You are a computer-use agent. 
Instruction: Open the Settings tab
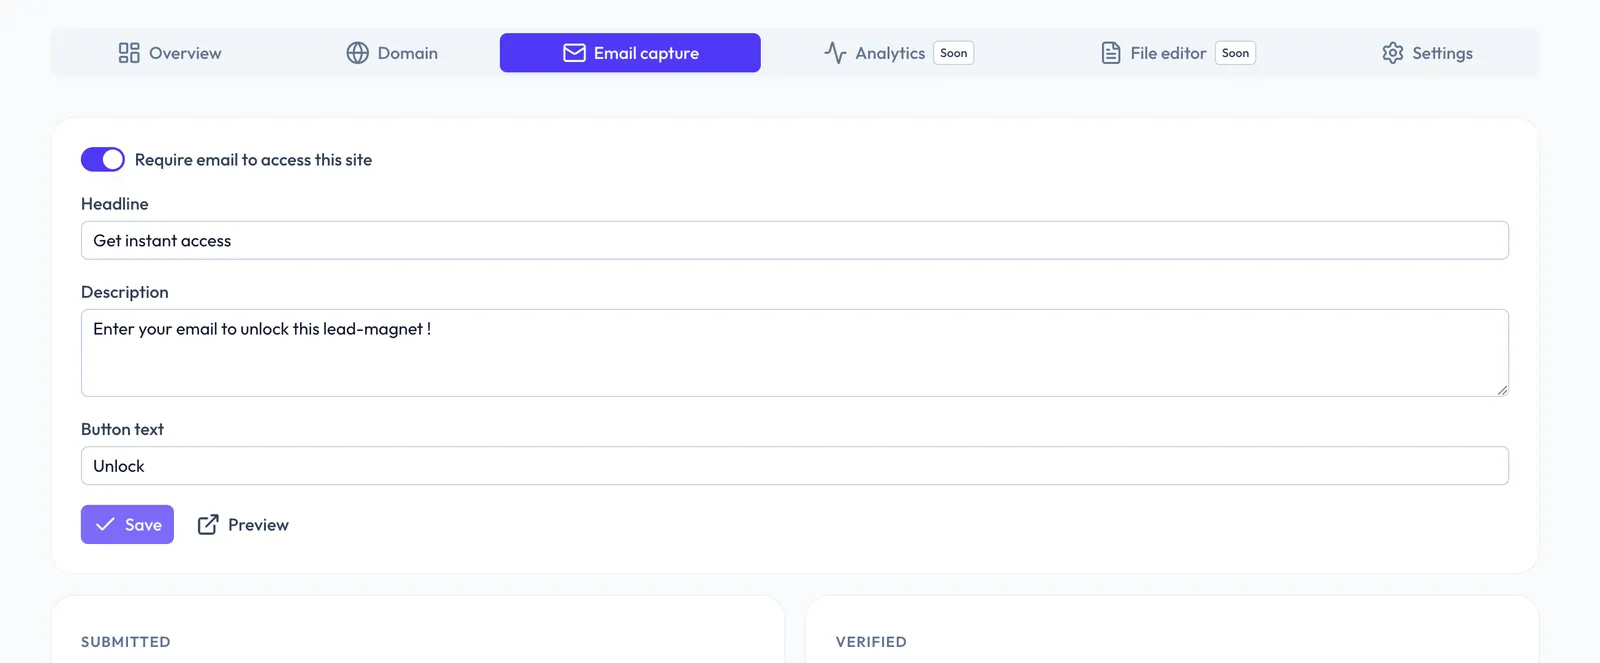tap(1427, 53)
